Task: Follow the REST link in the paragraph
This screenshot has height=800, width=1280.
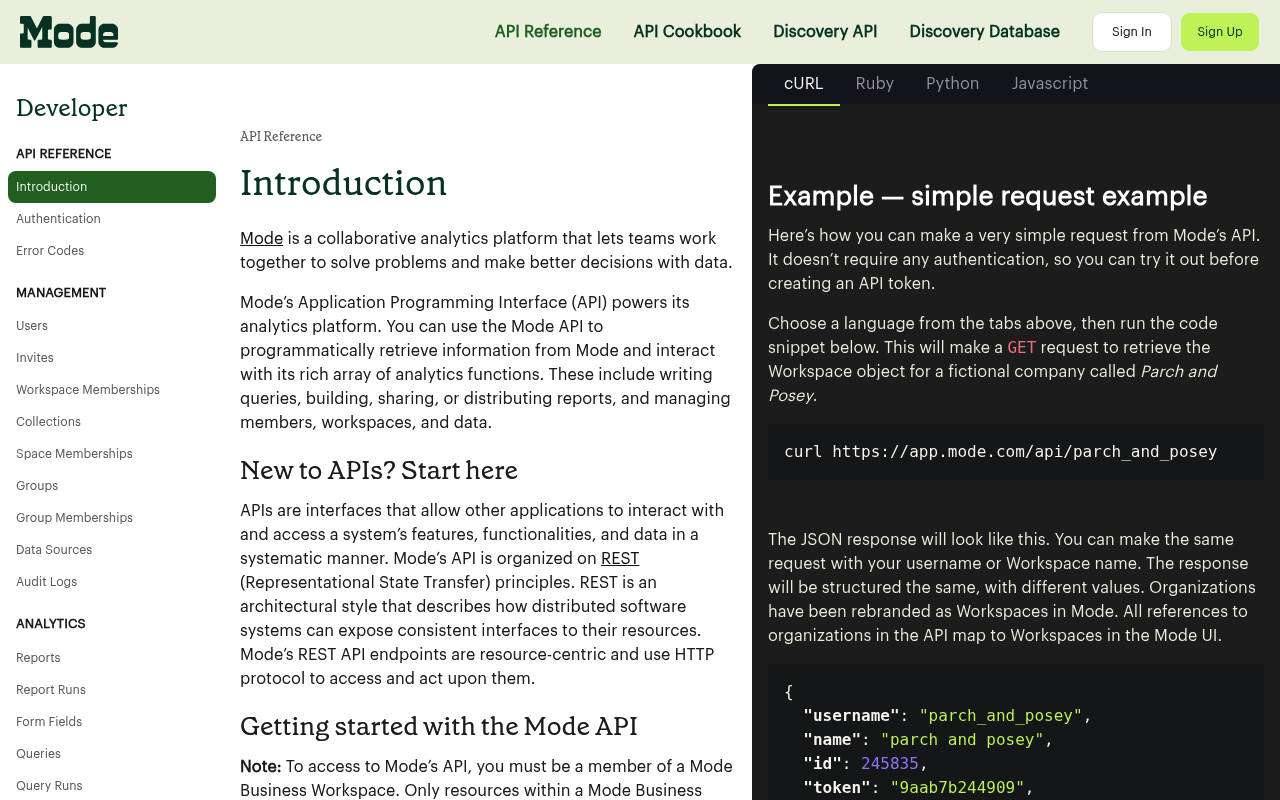Action: pyautogui.click(x=620, y=558)
